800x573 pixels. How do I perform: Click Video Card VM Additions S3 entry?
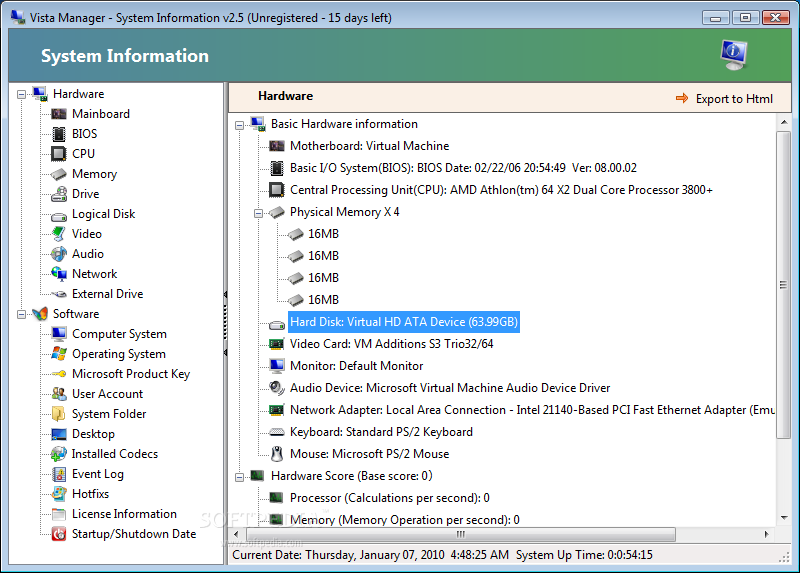[x=391, y=344]
